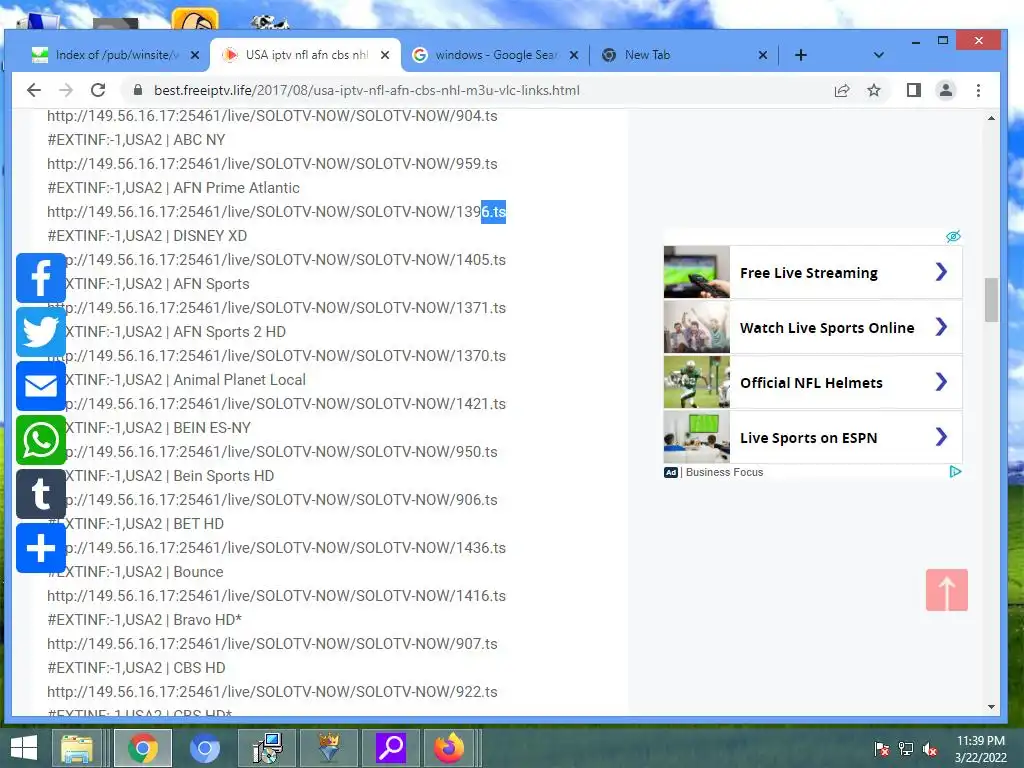Click muted volume tray icon
1024x768 pixels.
tap(929, 748)
